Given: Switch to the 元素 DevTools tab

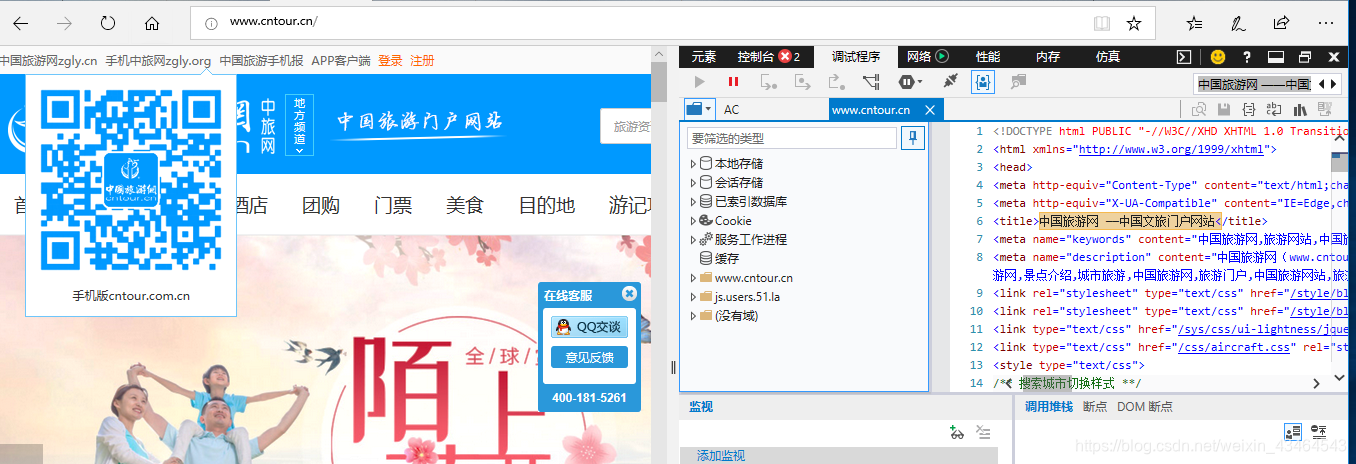Looking at the screenshot, I should tap(704, 57).
